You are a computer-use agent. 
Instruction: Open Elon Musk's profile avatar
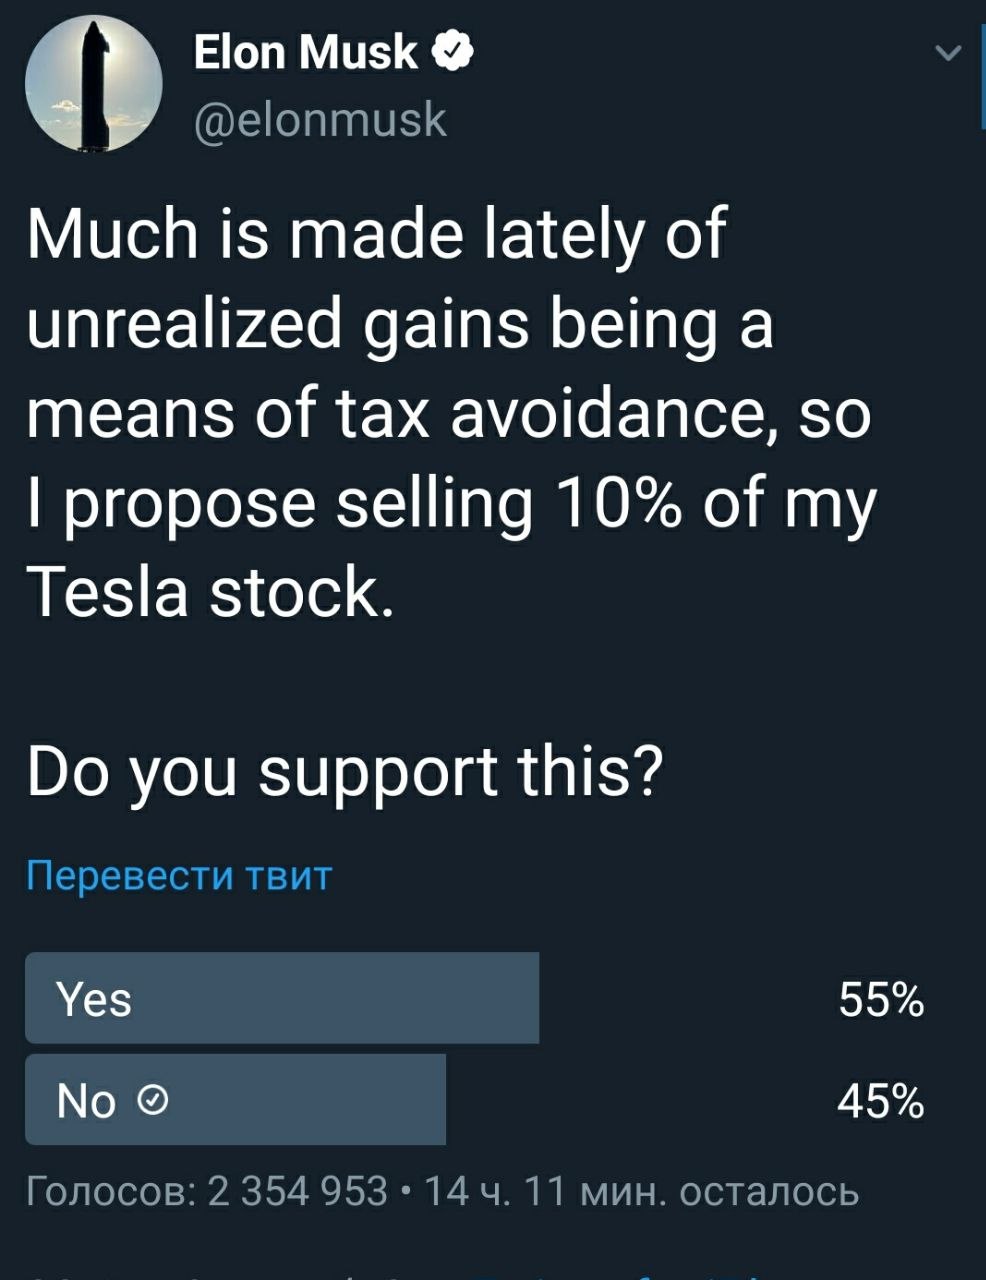[x=93, y=84]
